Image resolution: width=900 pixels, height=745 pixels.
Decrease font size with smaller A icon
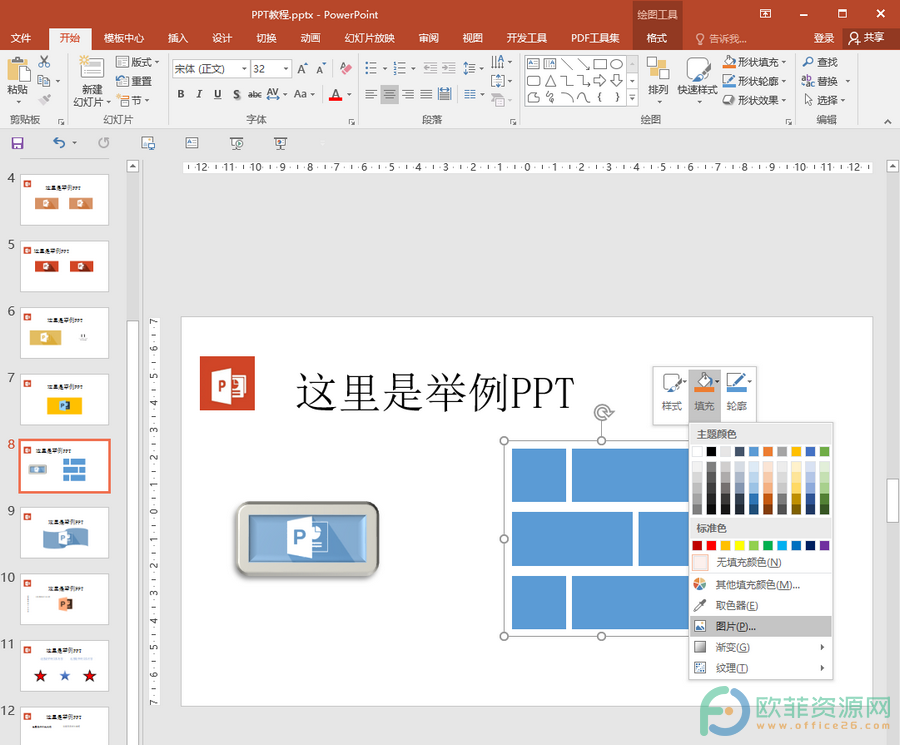tap(321, 69)
